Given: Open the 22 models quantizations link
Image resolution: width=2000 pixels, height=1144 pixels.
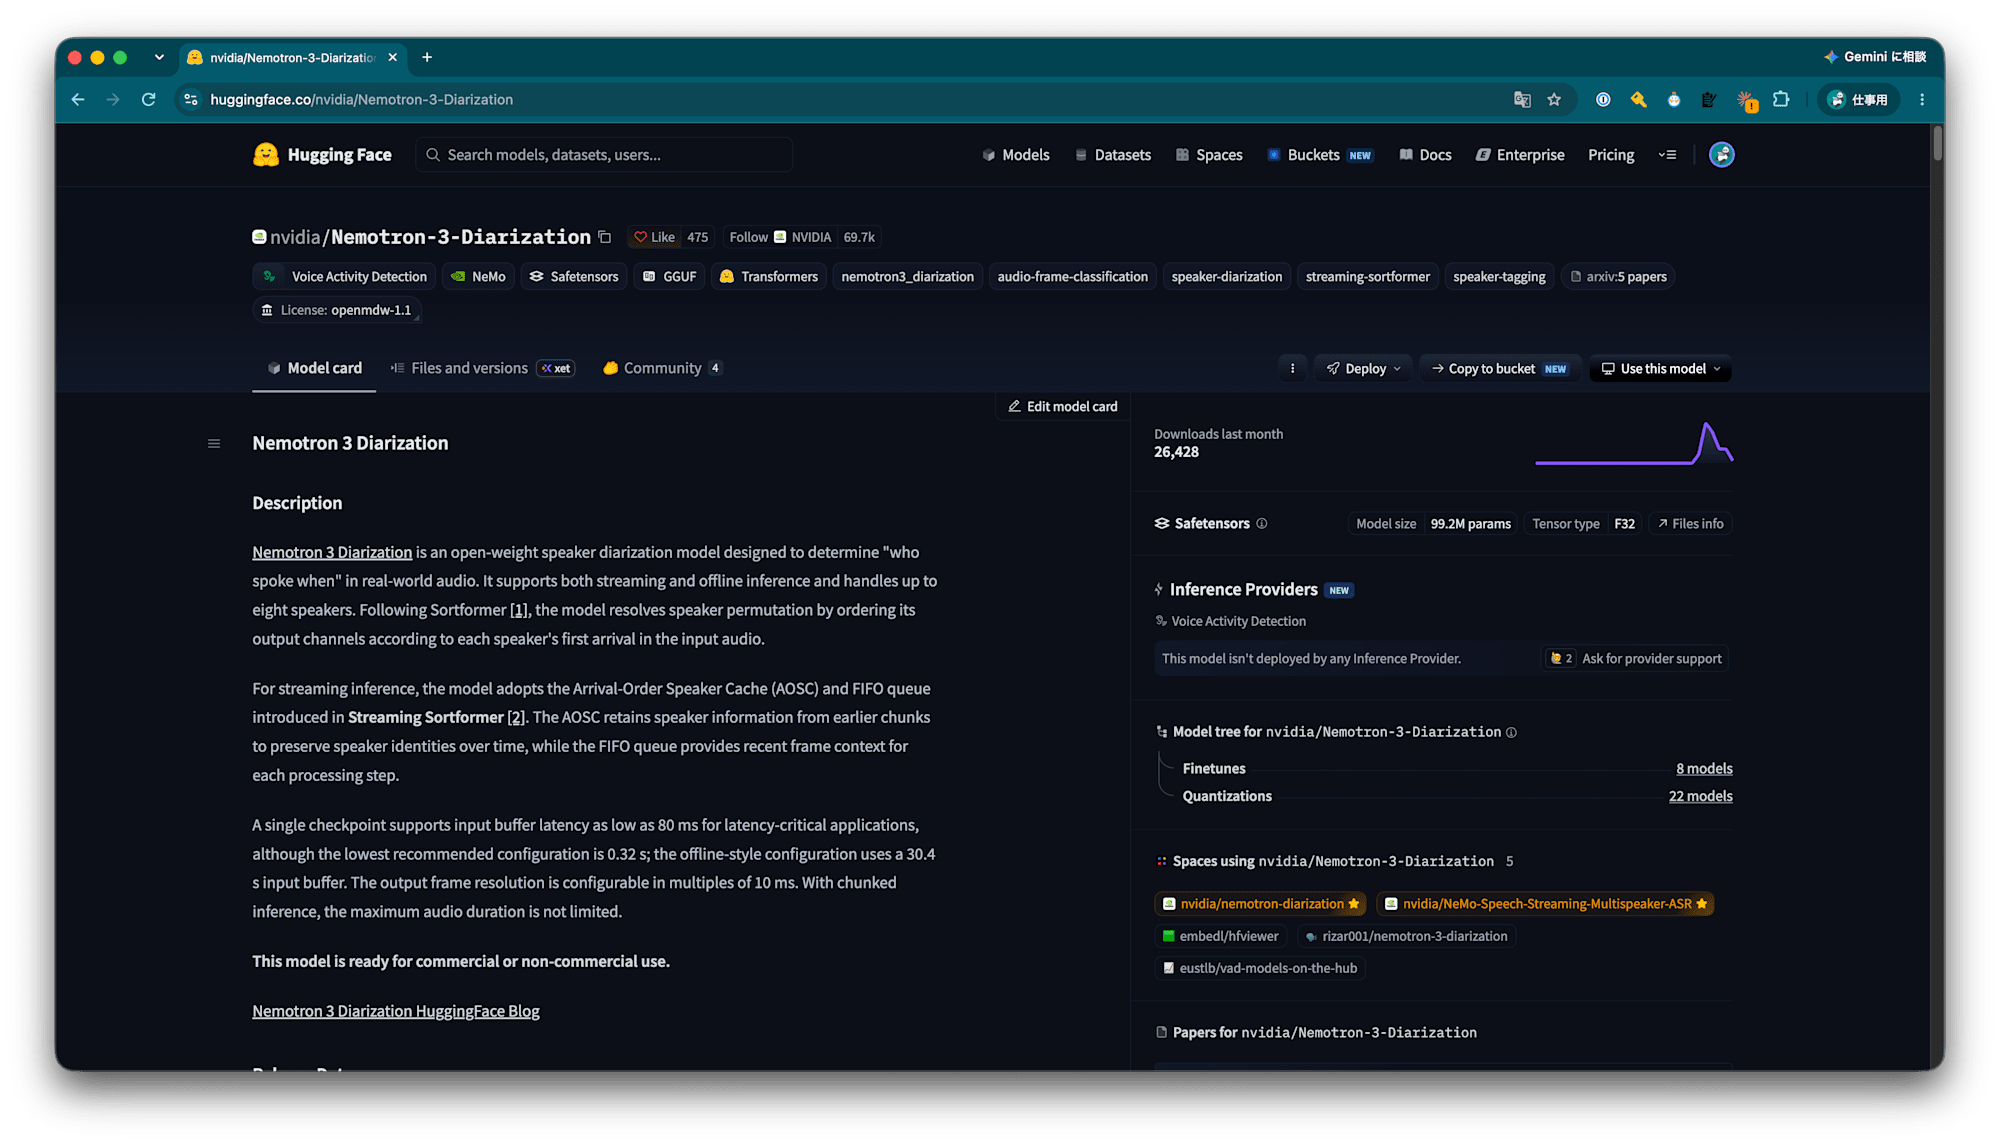Looking at the screenshot, I should [1700, 796].
